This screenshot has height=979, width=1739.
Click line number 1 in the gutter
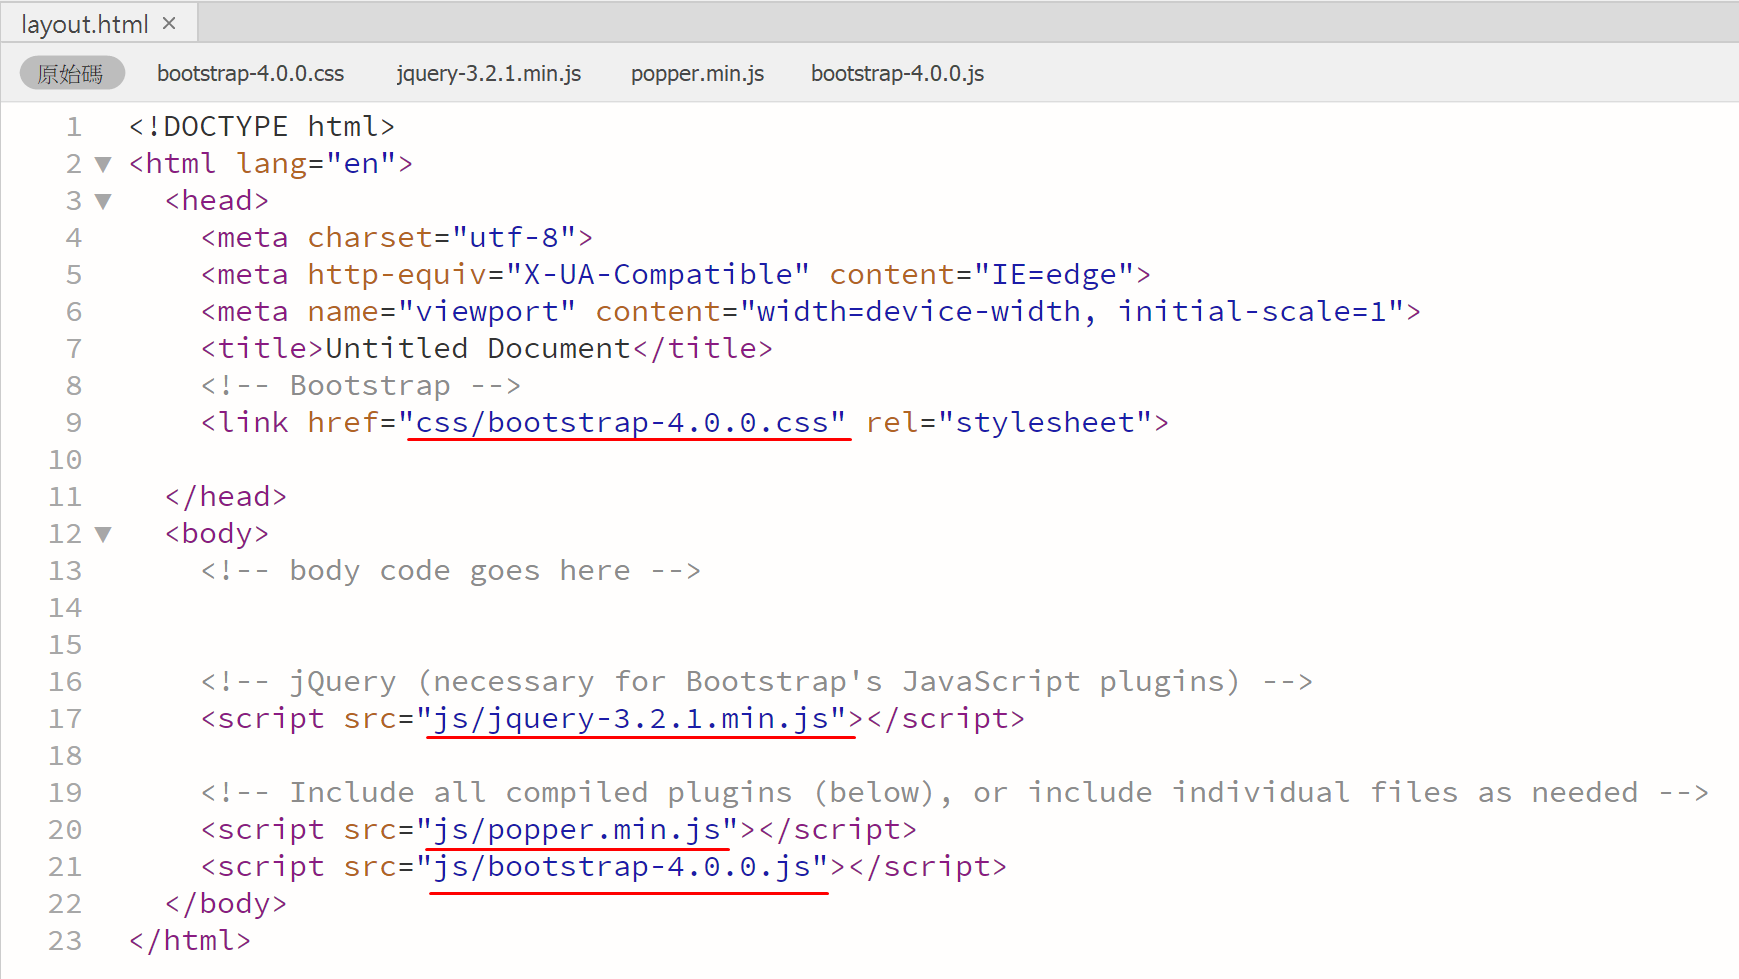74,127
